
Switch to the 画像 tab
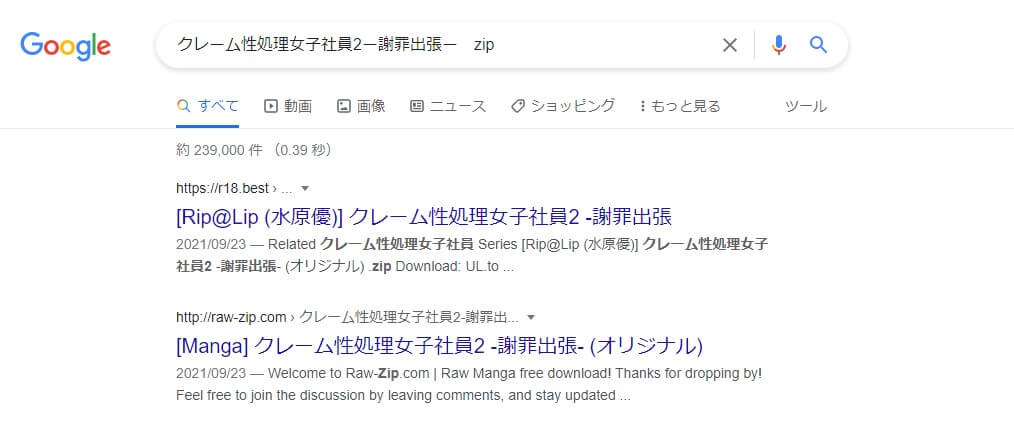coord(361,106)
